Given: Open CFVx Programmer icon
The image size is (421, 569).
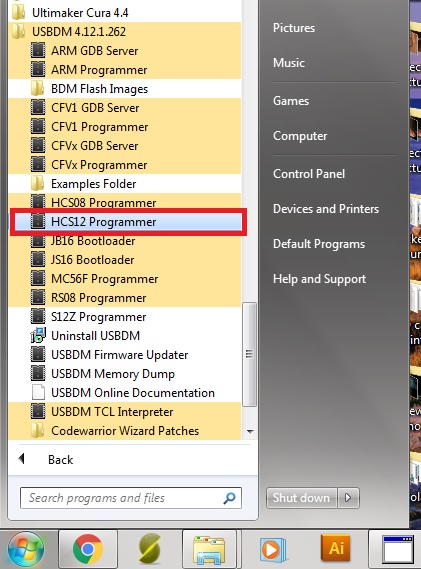Looking at the screenshot, I should (x=38, y=164).
